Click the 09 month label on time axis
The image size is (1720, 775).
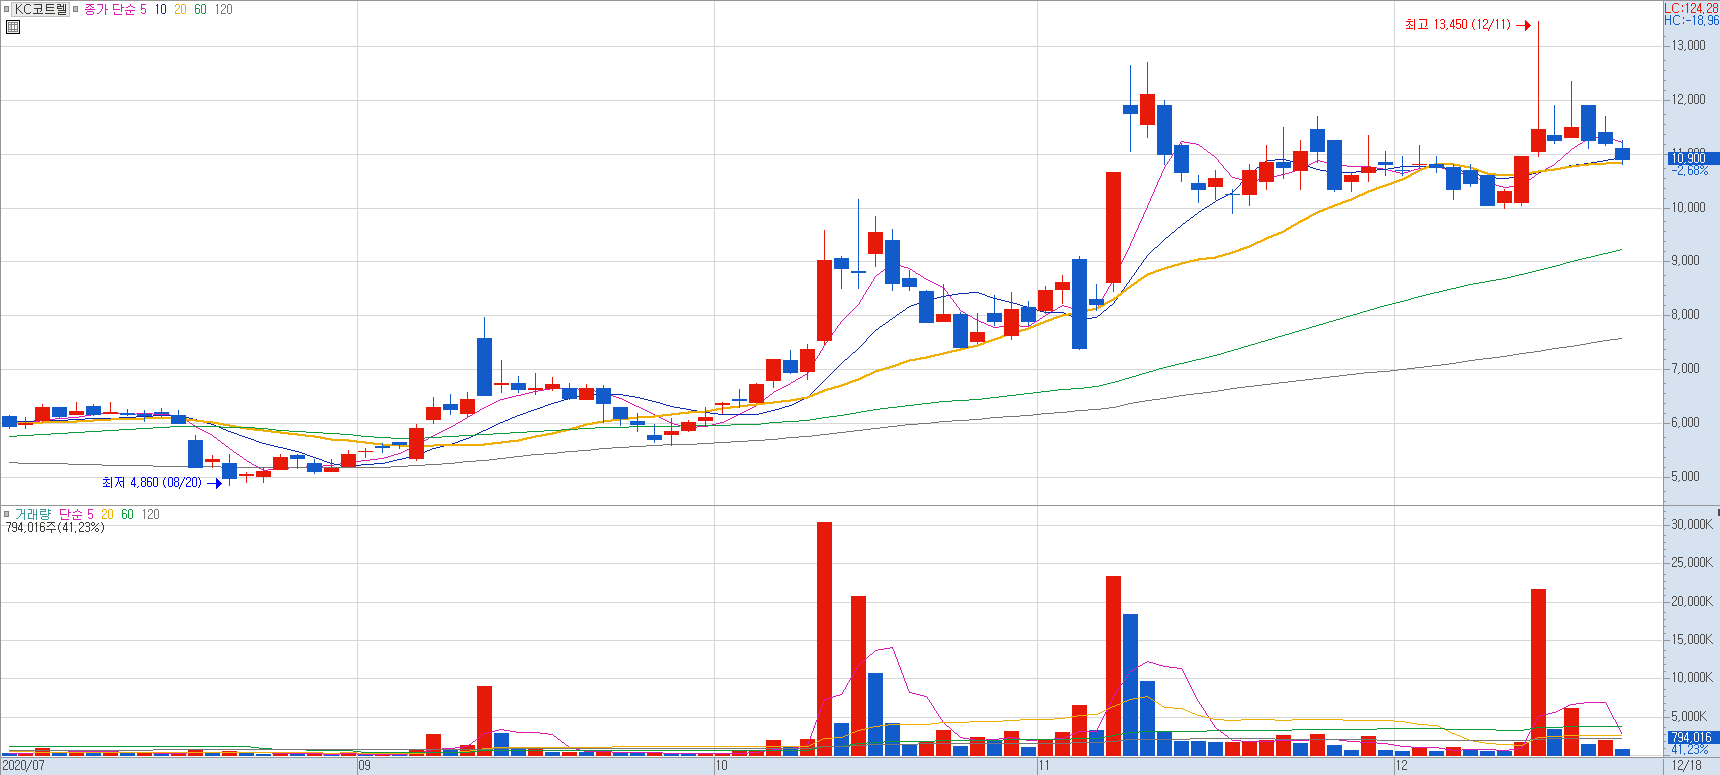pyautogui.click(x=364, y=766)
